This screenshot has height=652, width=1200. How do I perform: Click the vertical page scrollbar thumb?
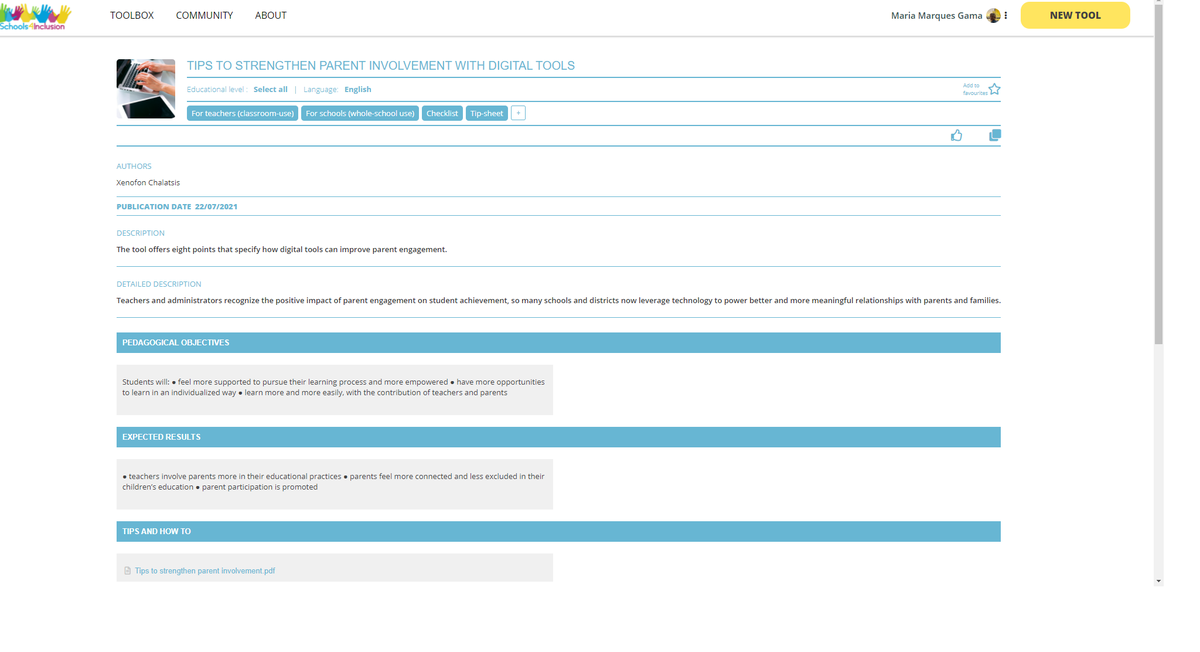coord(1159,175)
